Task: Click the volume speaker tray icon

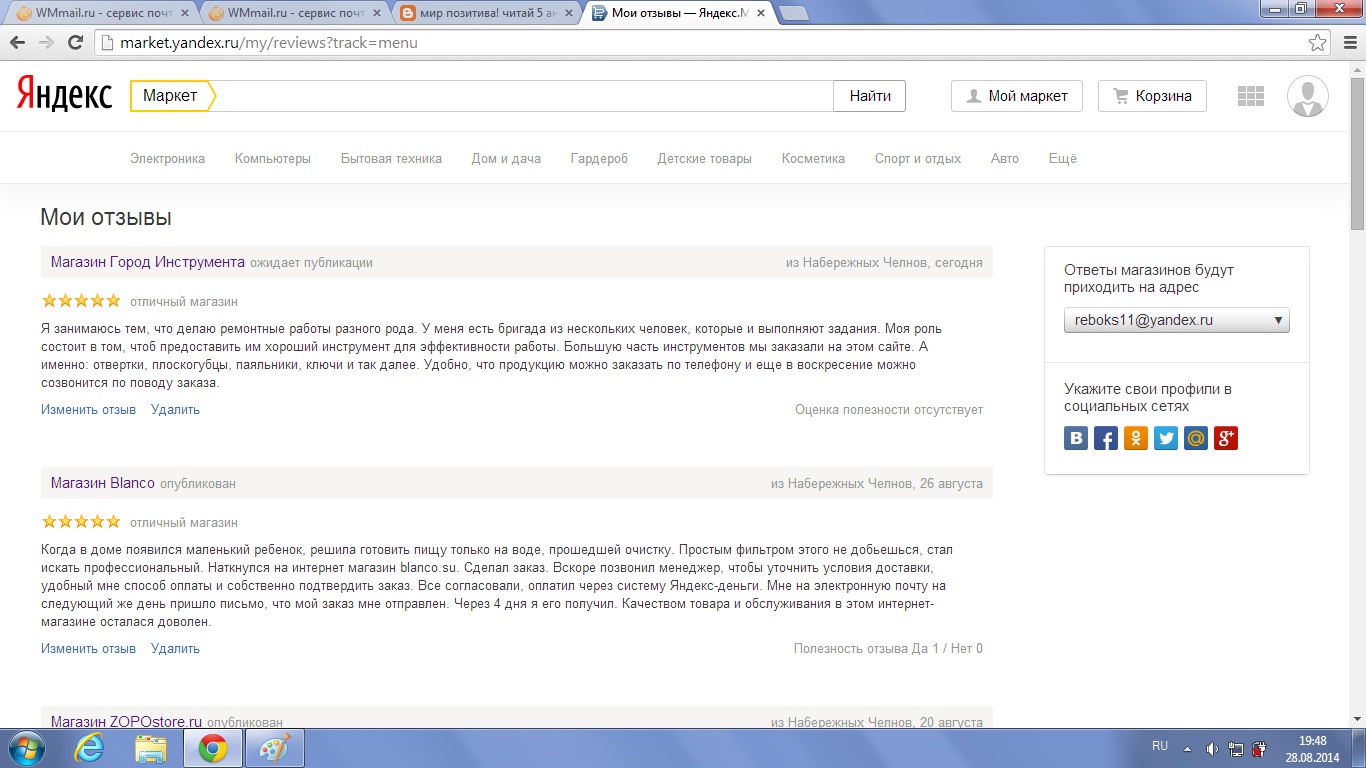Action: [x=1212, y=748]
